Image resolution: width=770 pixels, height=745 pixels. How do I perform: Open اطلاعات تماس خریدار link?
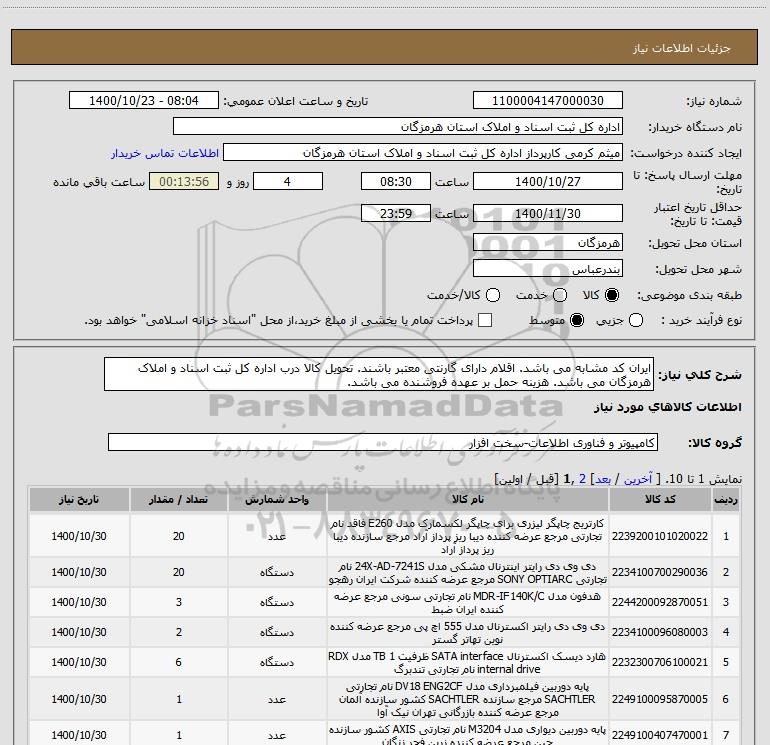pos(165,153)
